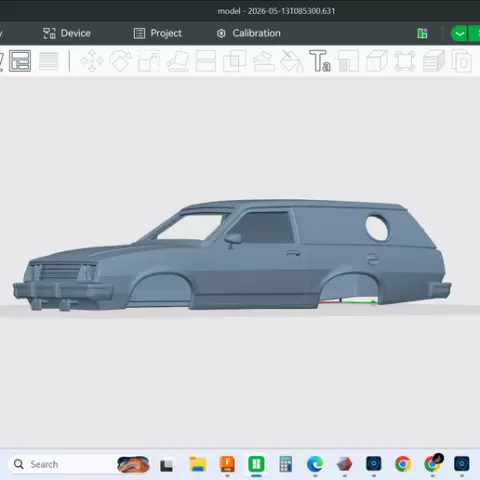Click the cube-shaped tool icon
The height and width of the screenshot is (480, 480).
tap(377, 61)
